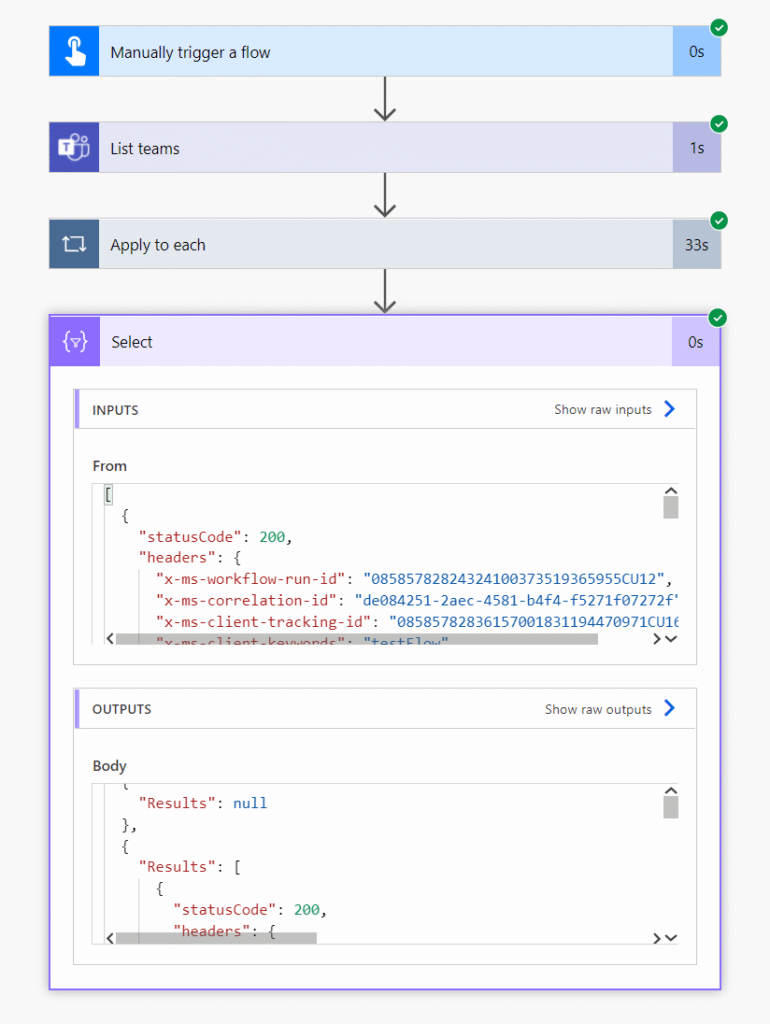The image size is (770, 1024).
Task: Collapse the Select step header
Action: coord(385,342)
